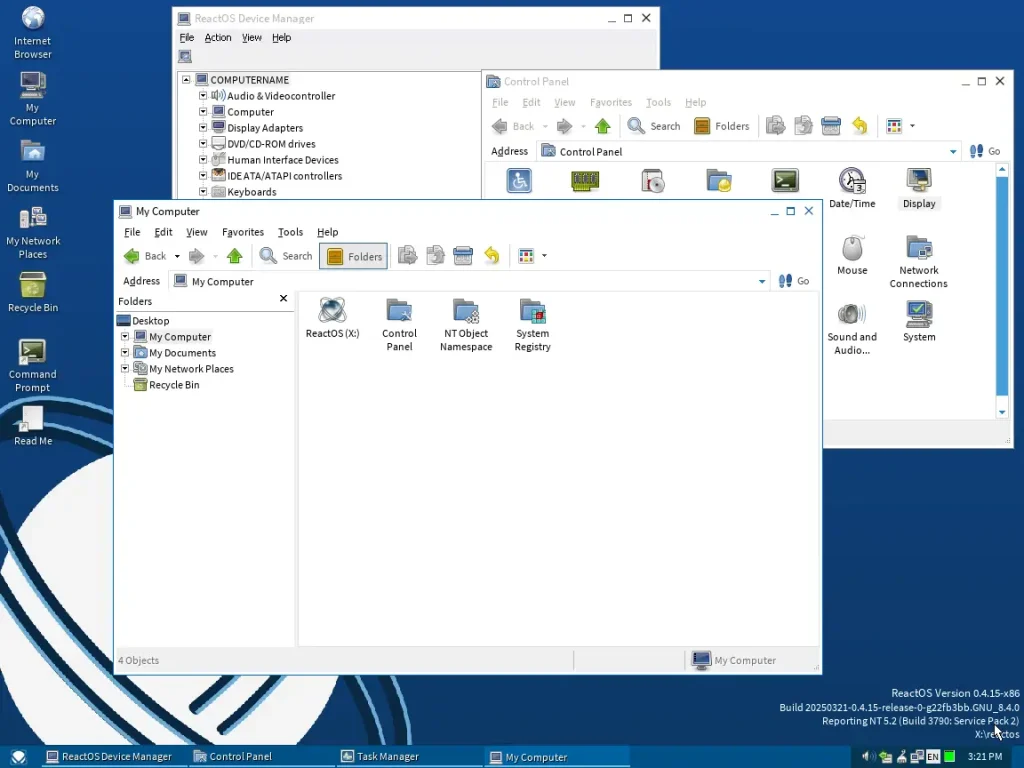
Task: Click EN language indicator in tray
Action: click(x=933, y=756)
